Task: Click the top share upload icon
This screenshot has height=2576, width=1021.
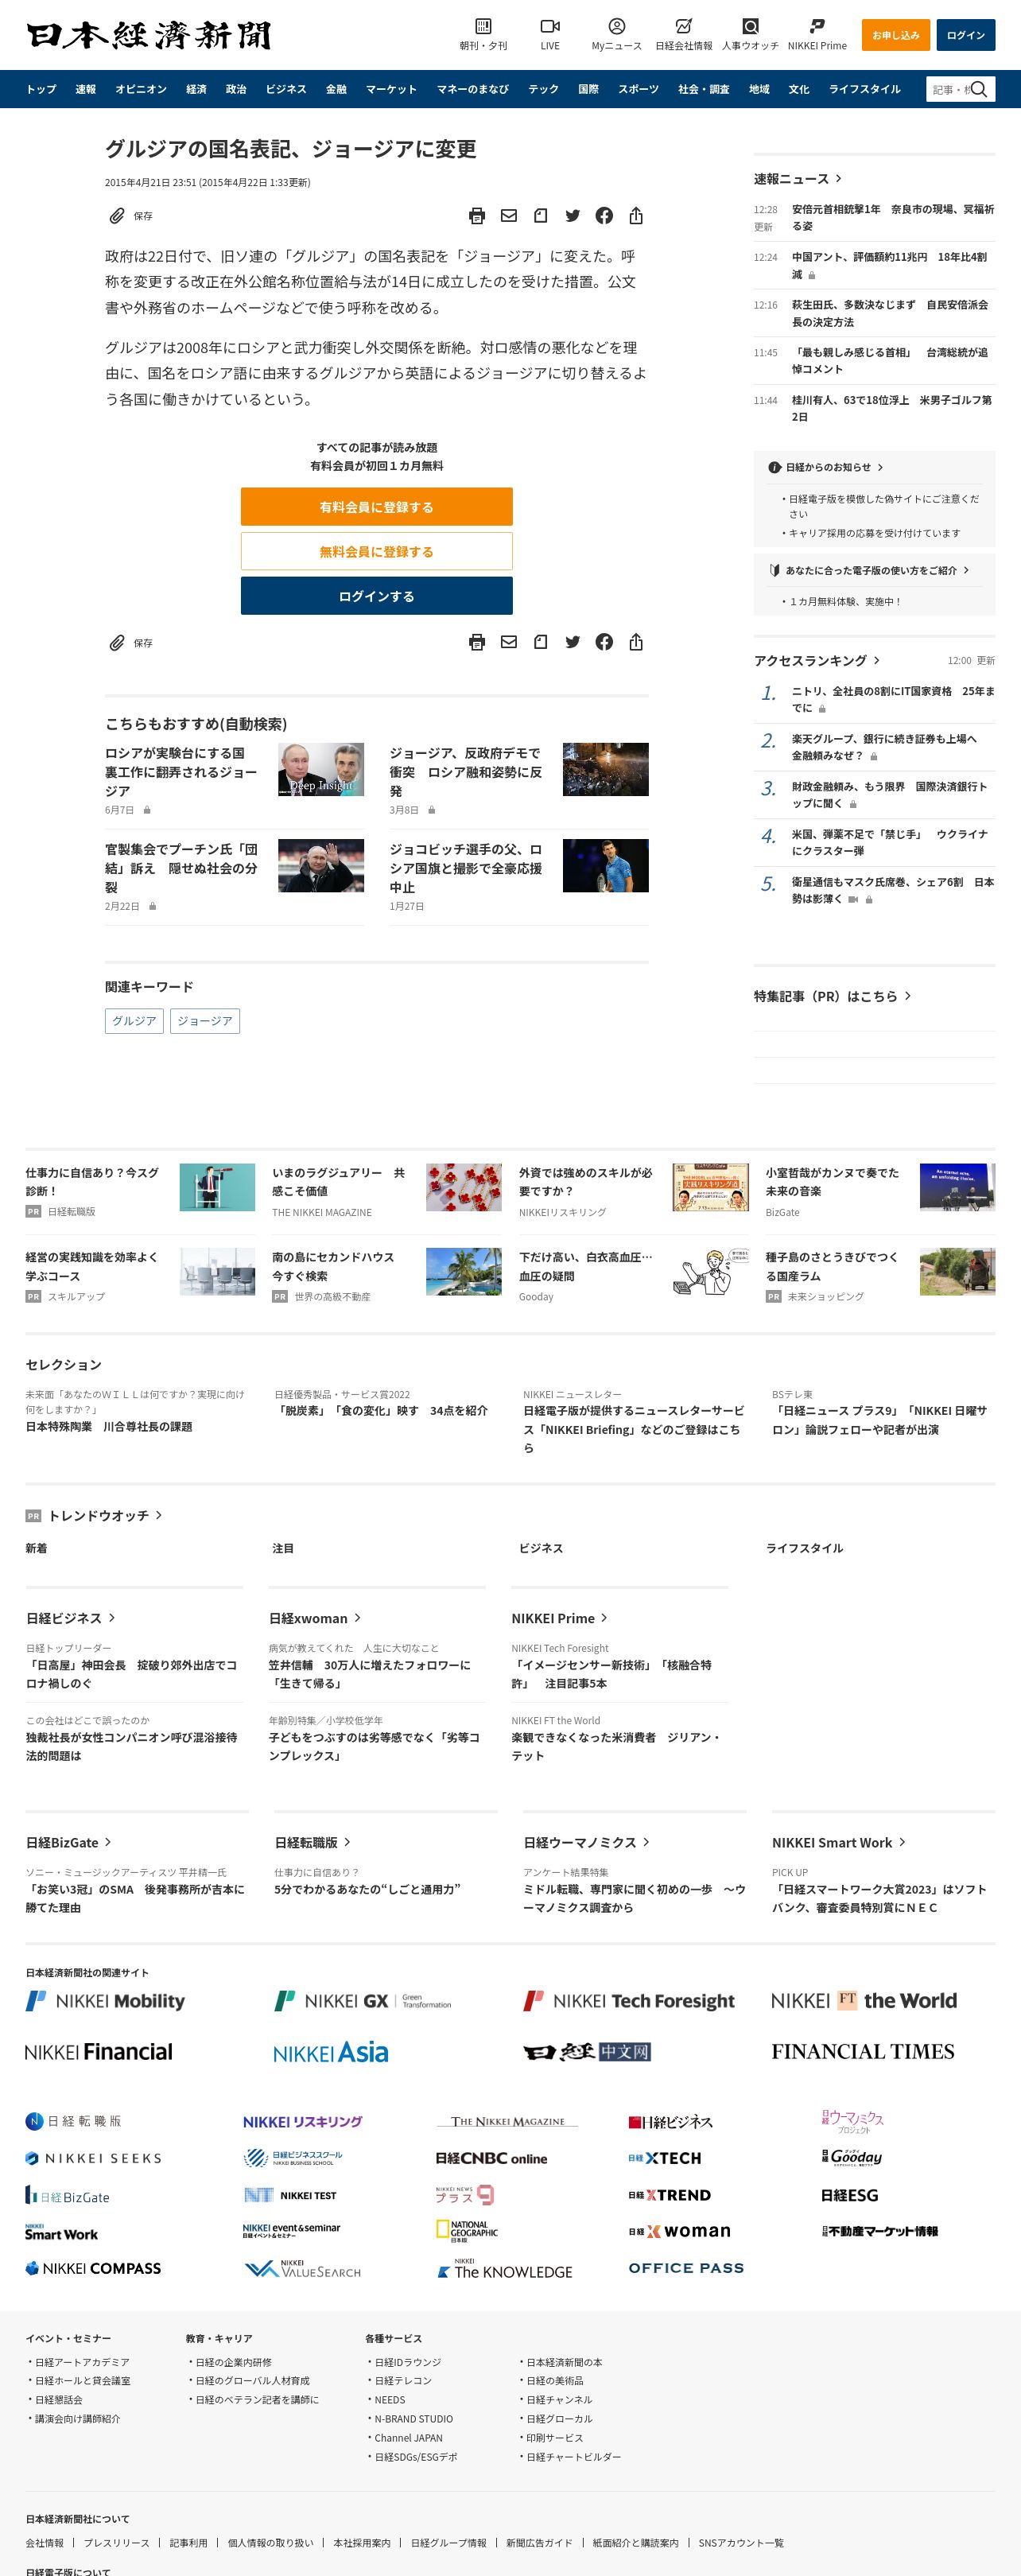Action: point(636,215)
